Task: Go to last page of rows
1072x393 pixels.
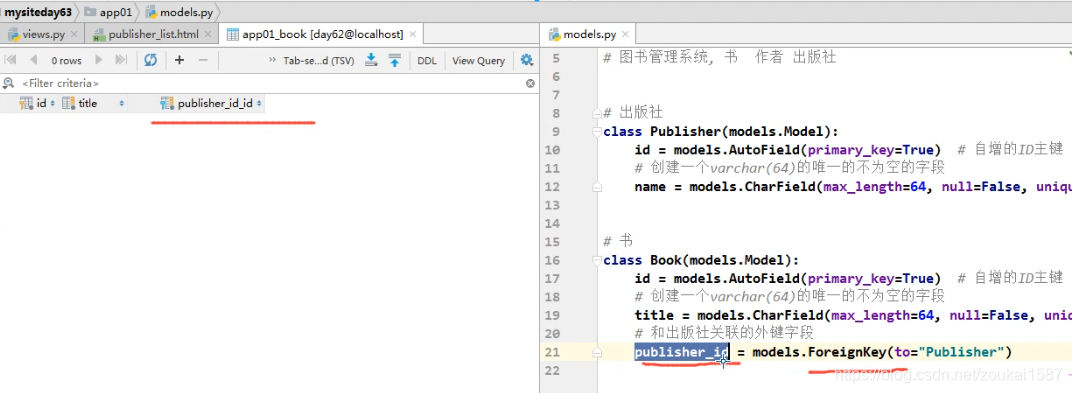Action: (120, 60)
